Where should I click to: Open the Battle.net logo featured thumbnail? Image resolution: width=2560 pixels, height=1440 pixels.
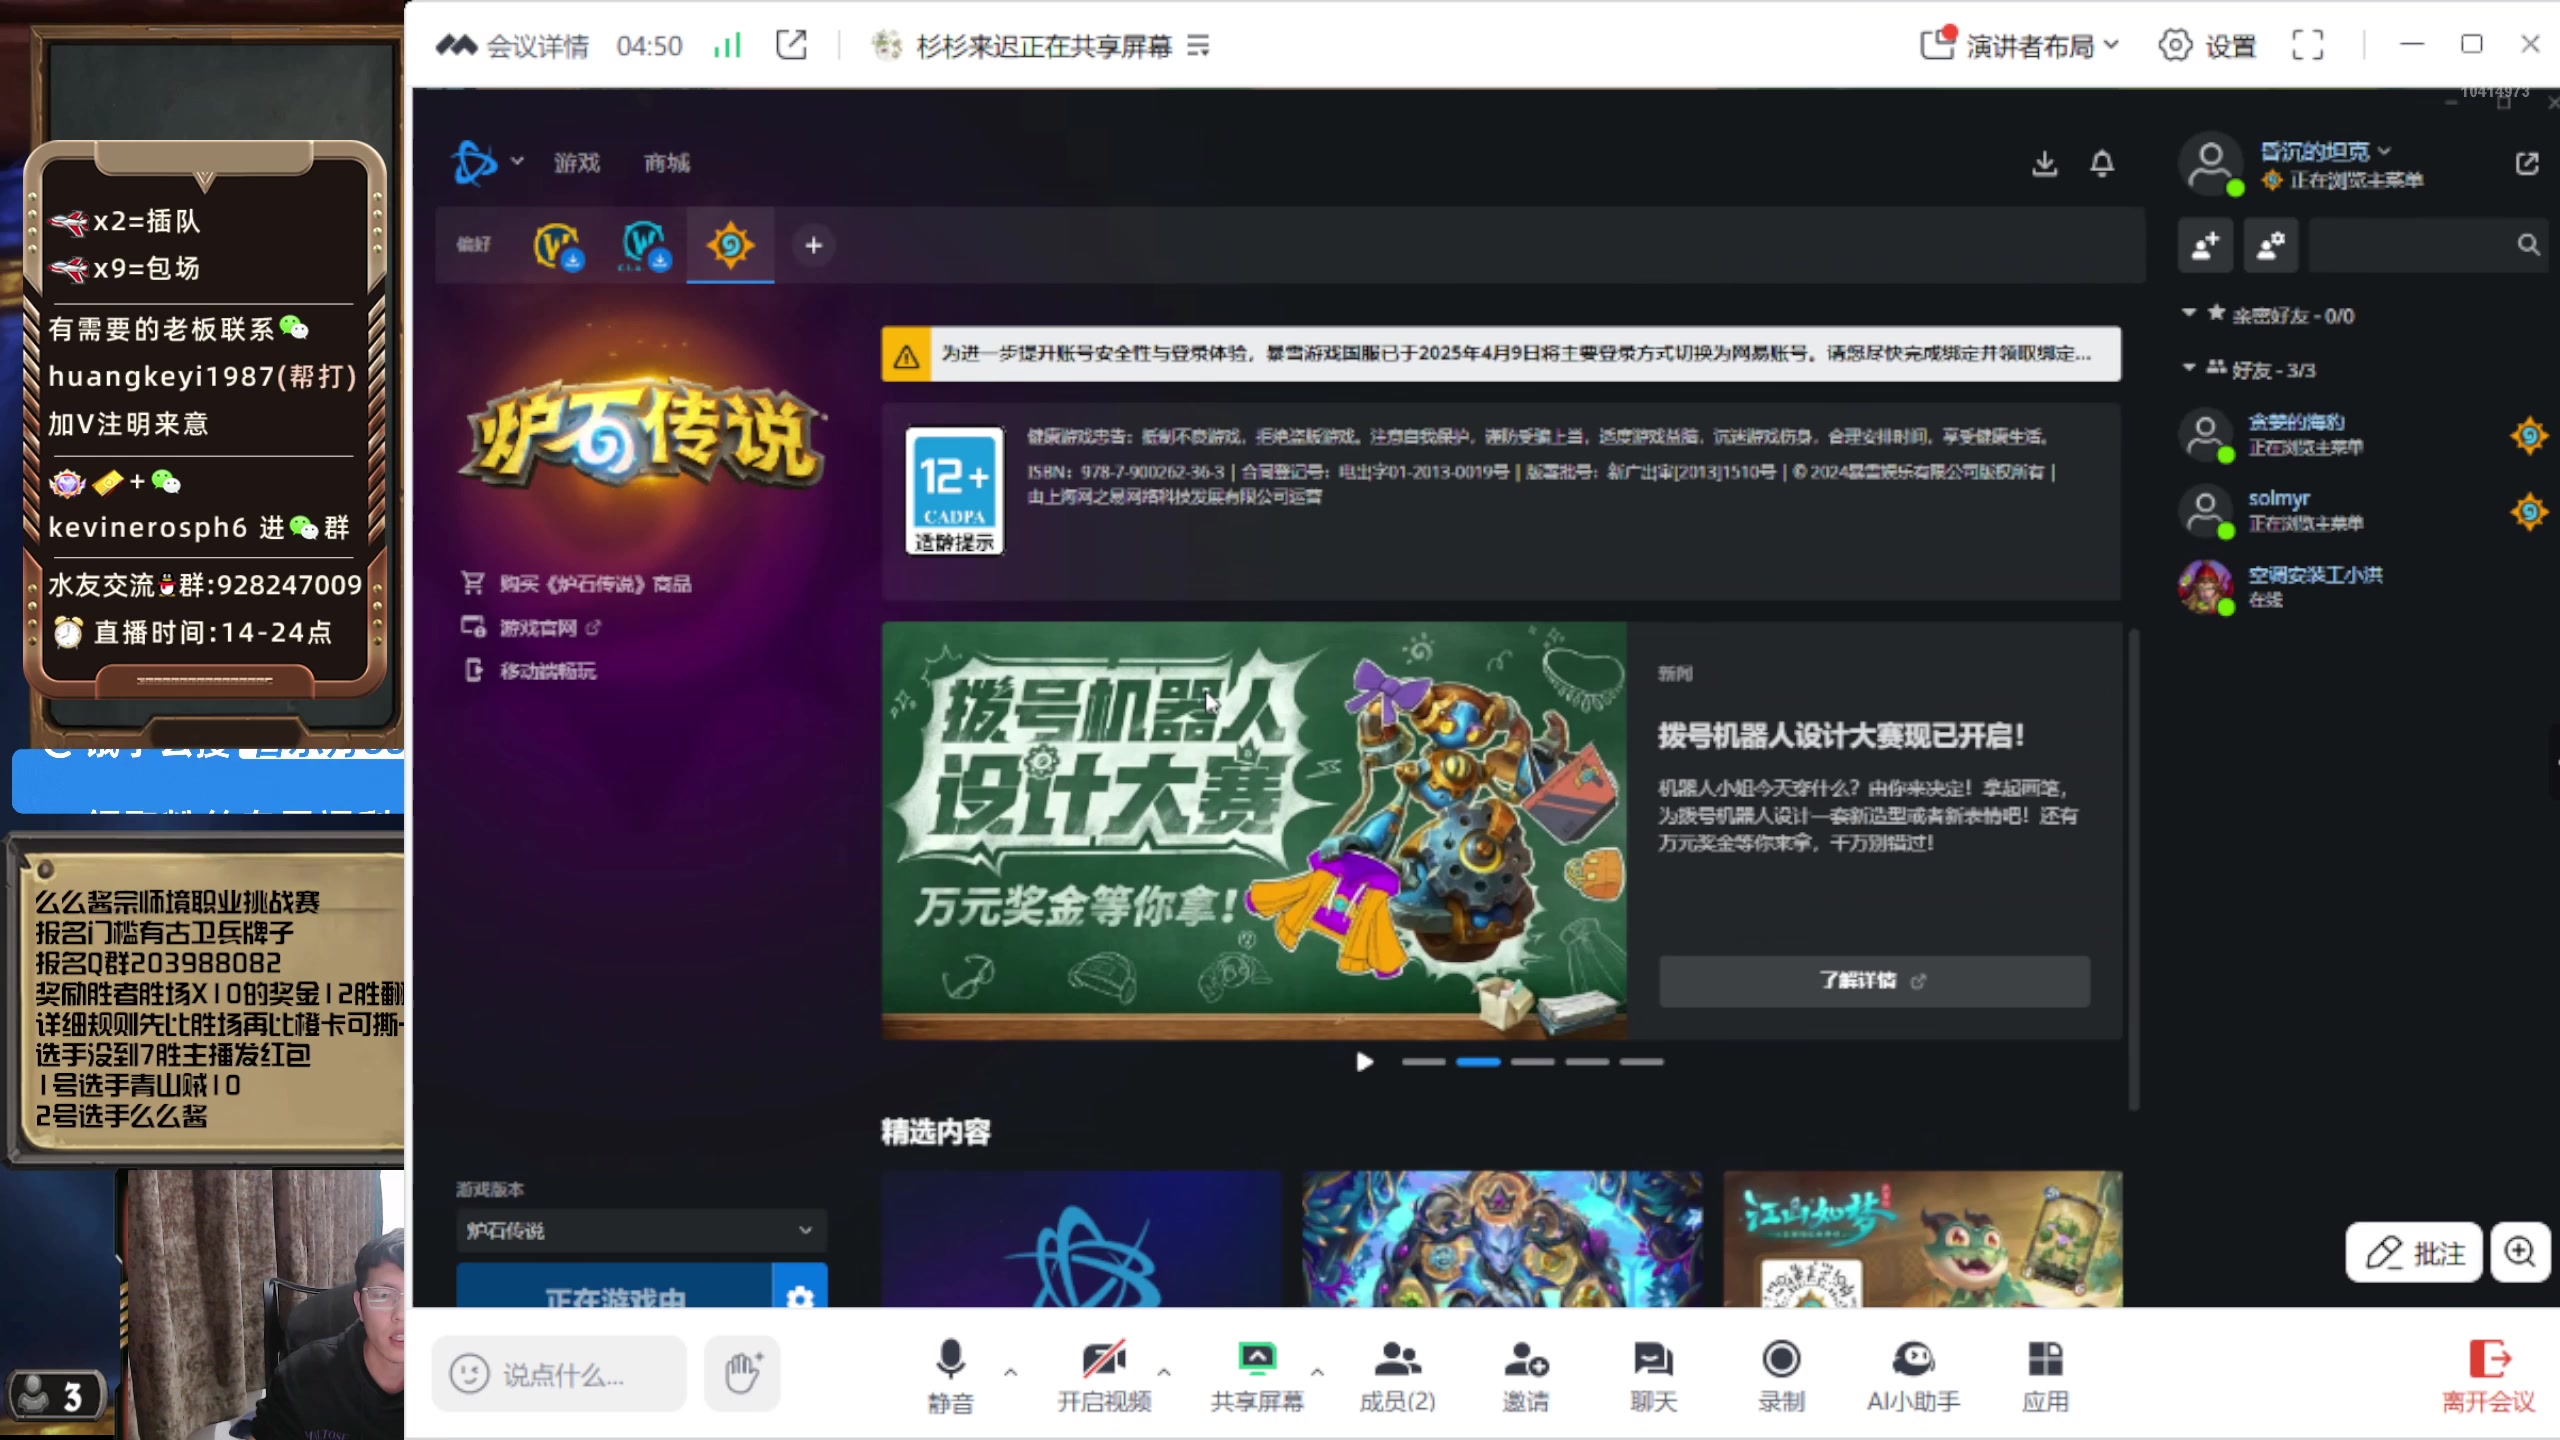[x=1081, y=1239]
